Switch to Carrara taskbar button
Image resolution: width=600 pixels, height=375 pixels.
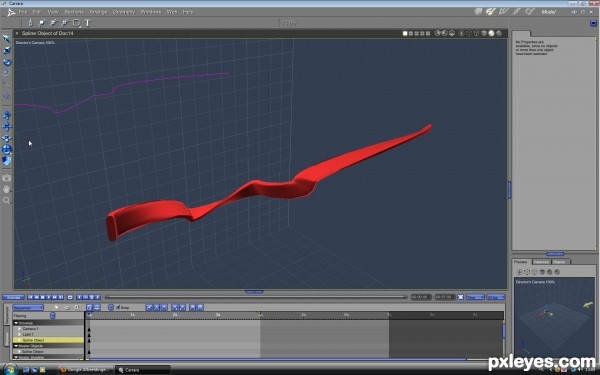[x=142, y=370]
